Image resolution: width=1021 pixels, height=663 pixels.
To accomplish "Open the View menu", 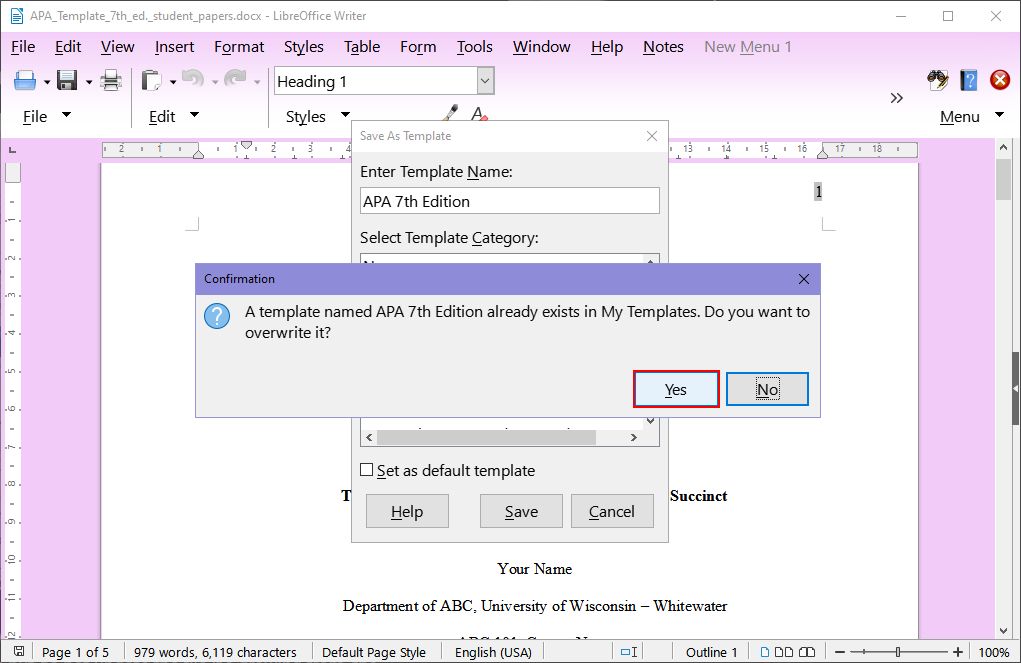I will tap(117, 47).
